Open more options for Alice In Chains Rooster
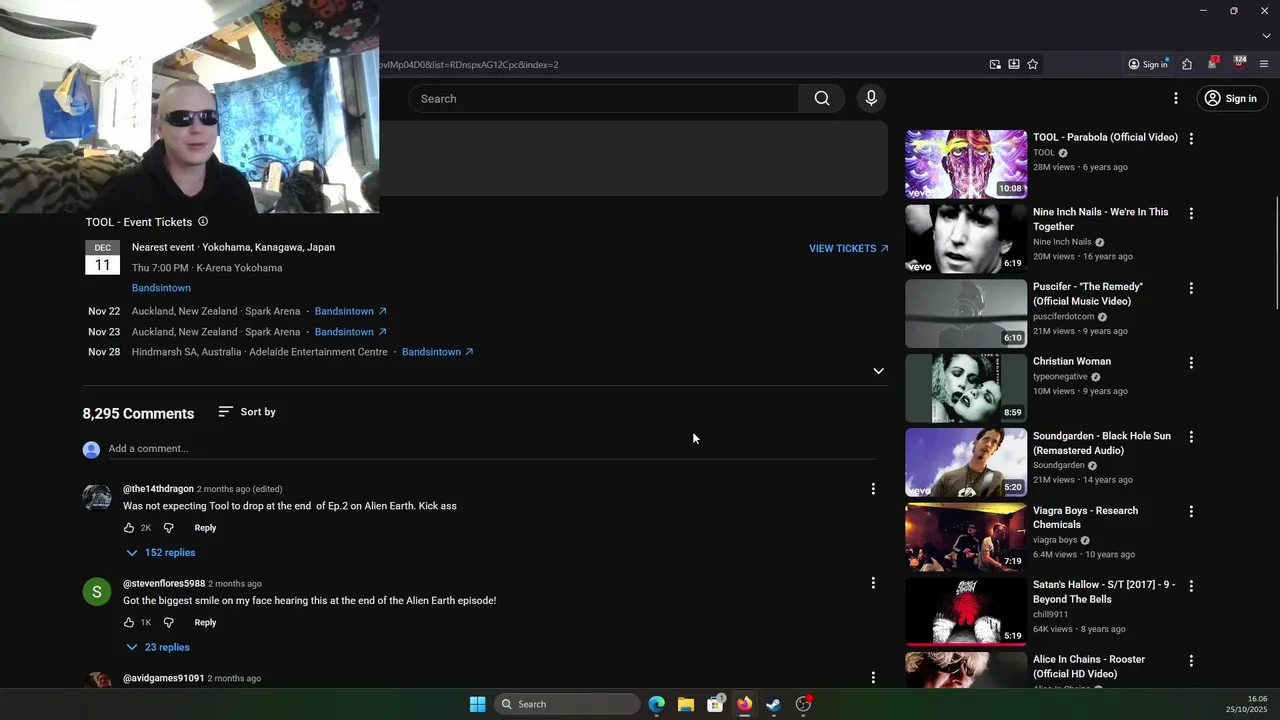Screen dimensions: 1280x720 [x=1191, y=661]
